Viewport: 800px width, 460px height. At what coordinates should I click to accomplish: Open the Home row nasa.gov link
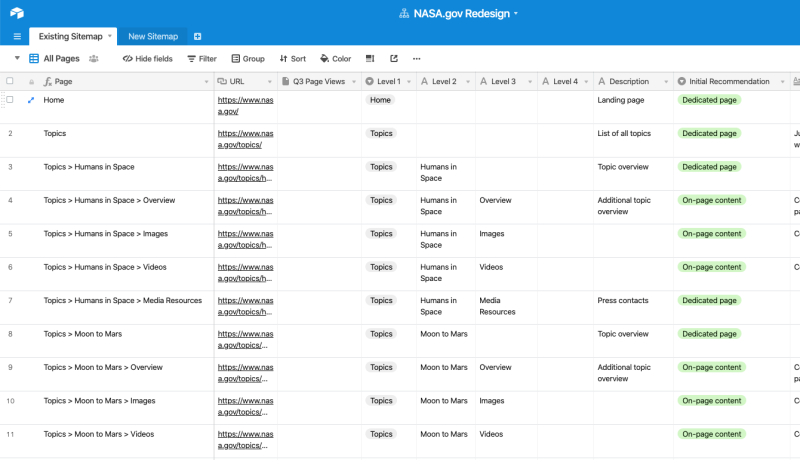(x=245, y=106)
